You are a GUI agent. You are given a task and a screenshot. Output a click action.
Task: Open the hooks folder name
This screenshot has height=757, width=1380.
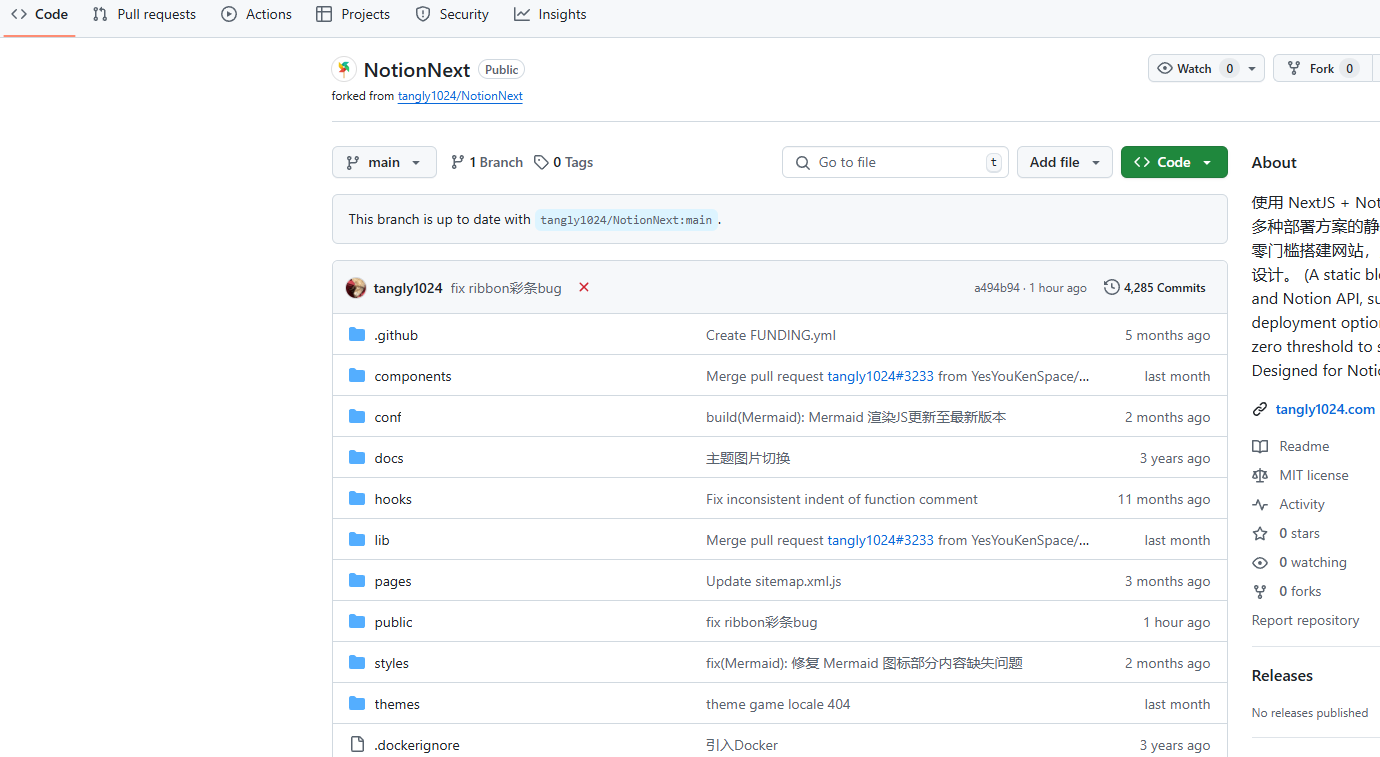pyautogui.click(x=393, y=499)
